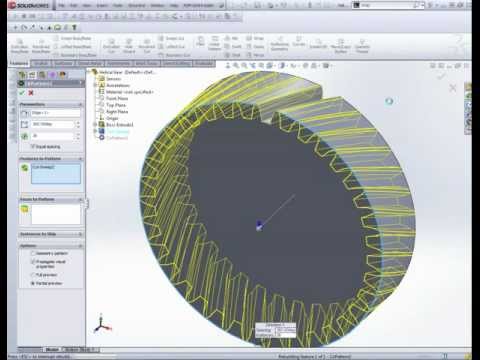Click the number of instances field
The image size is (480, 360).
pos(53,136)
